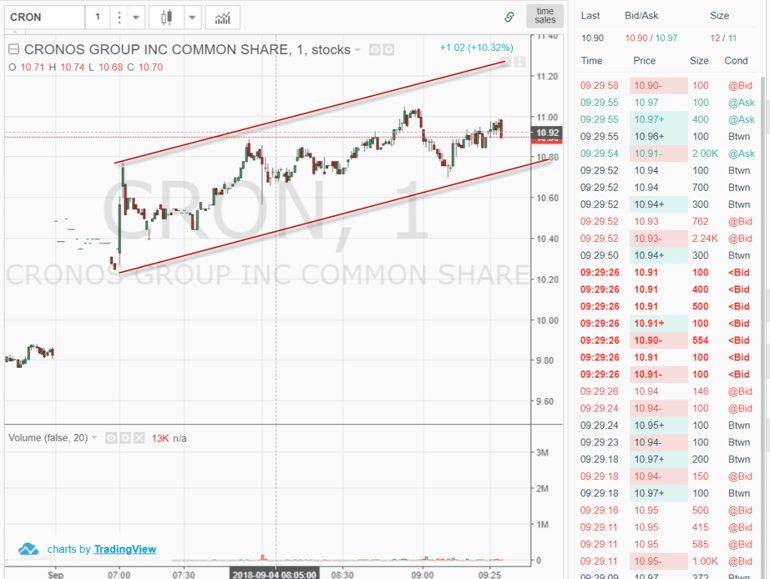Click the green link chain icon

coord(509,17)
